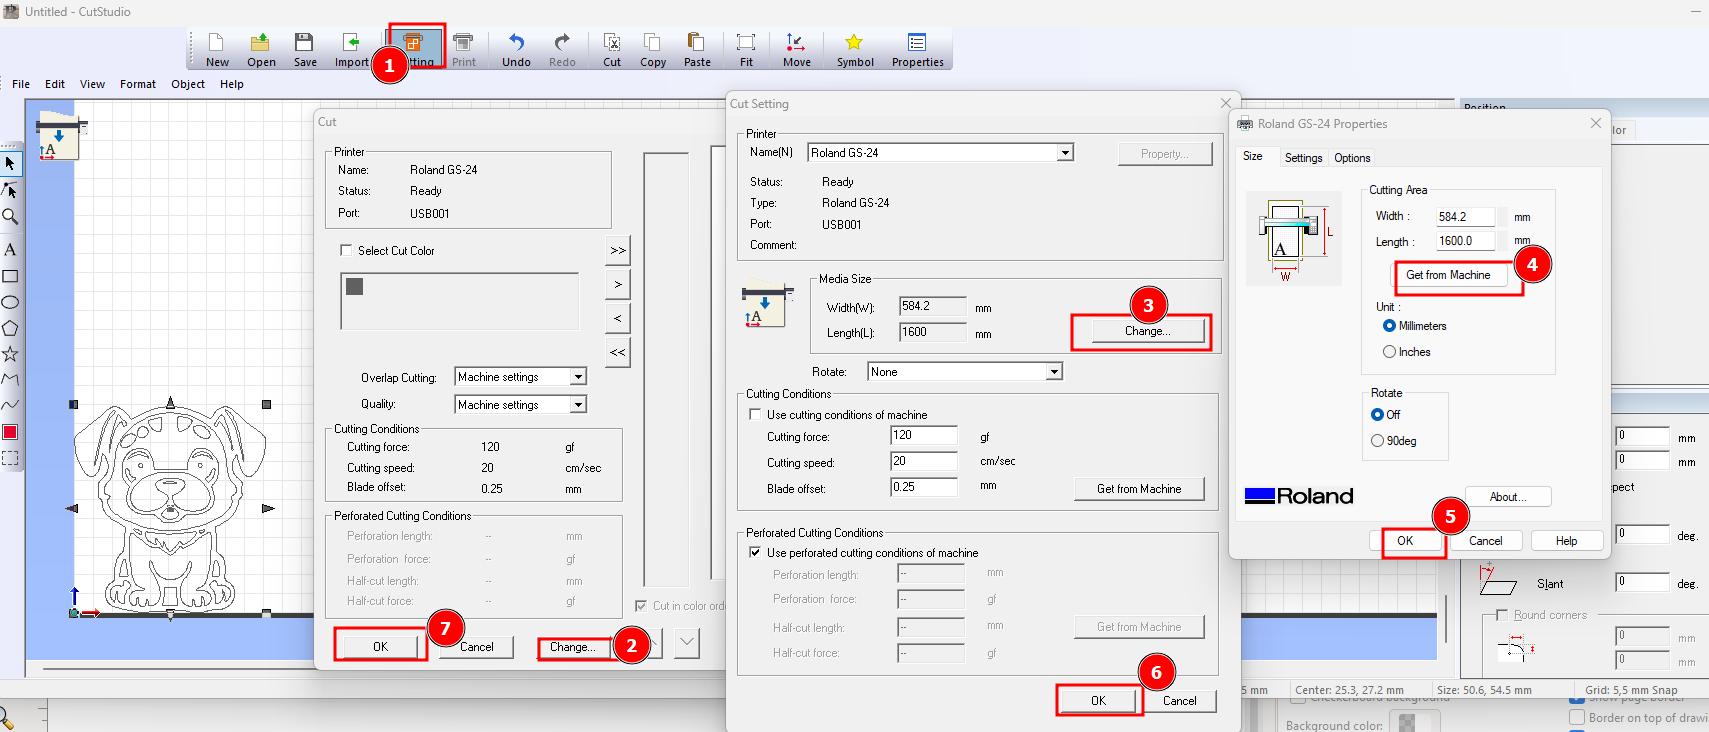Click the Paste toolbar icon
1709x732 pixels.
click(697, 49)
